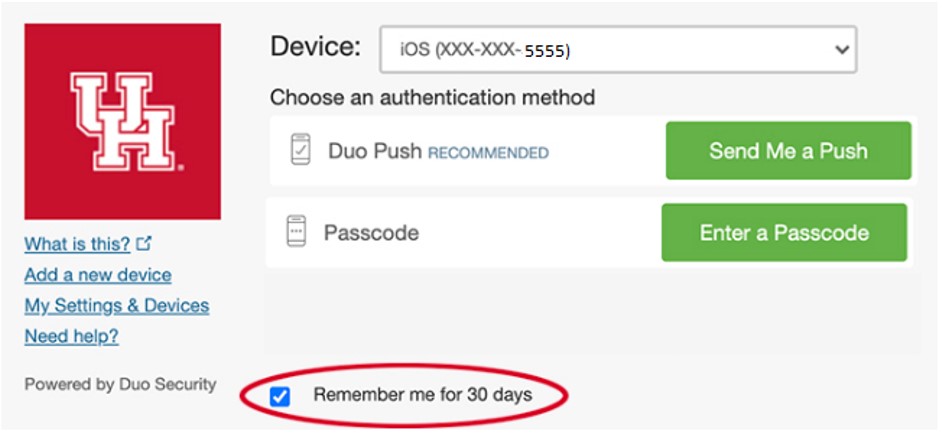The width and height of the screenshot is (942, 436).
Task: Expand the Device list using the chevron arrow
Action: 843,49
